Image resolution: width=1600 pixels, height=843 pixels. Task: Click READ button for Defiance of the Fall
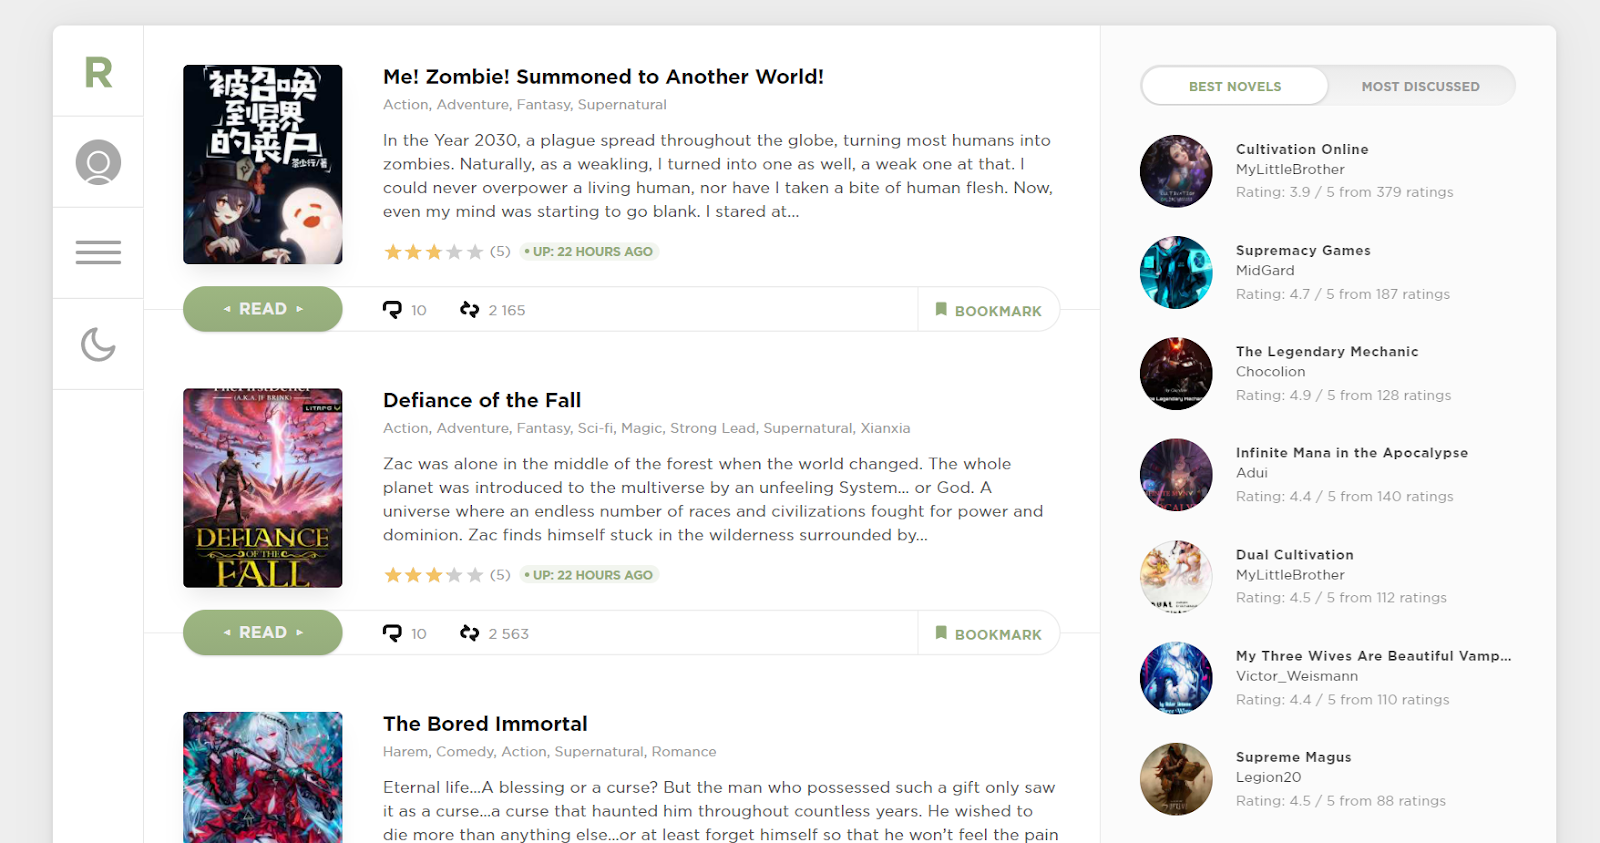263,632
